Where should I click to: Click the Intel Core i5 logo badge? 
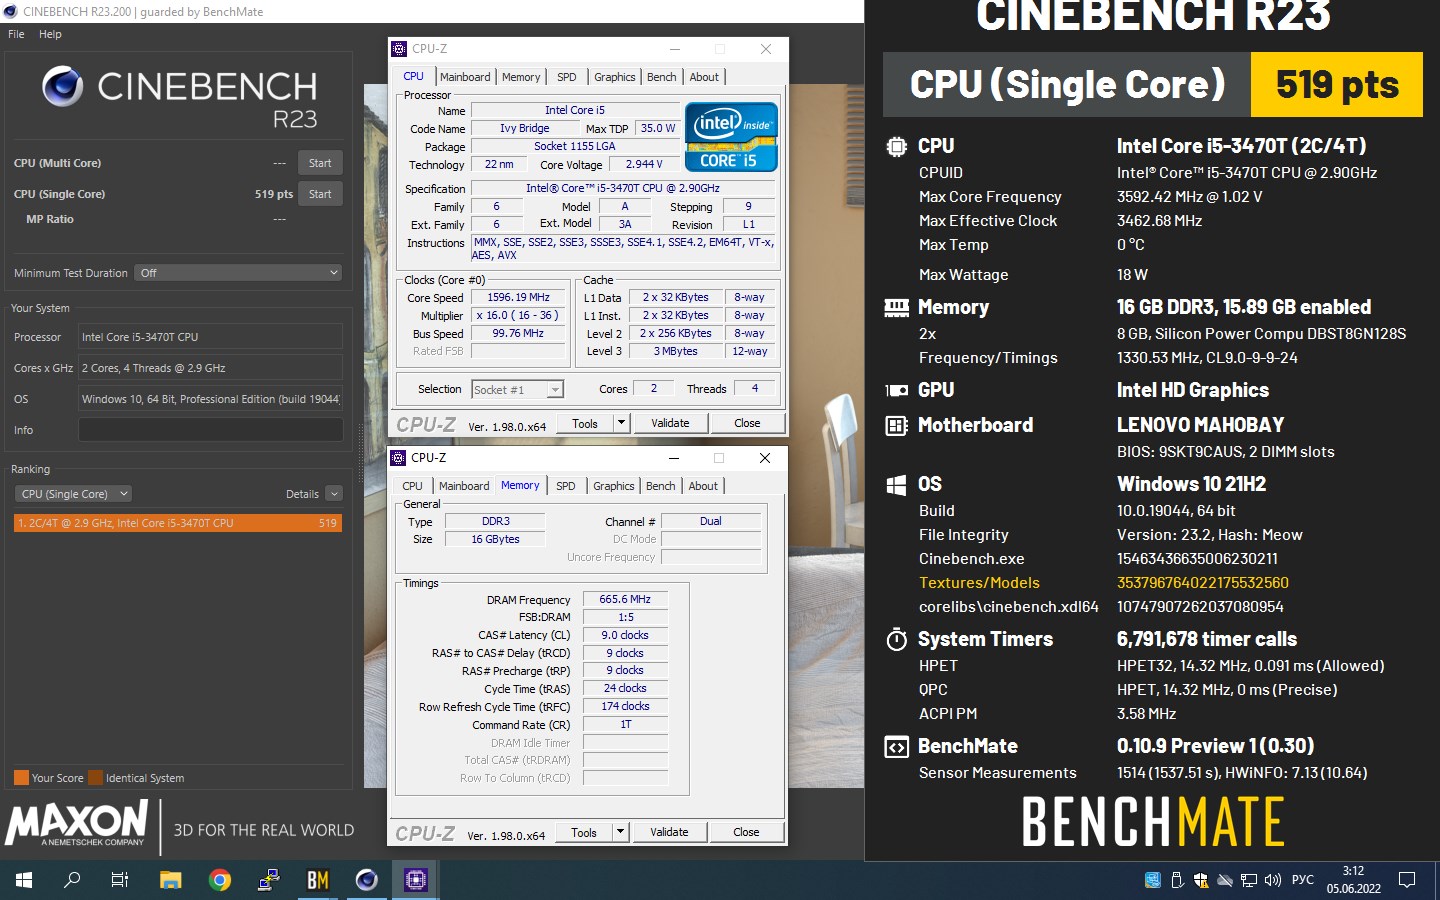[731, 137]
